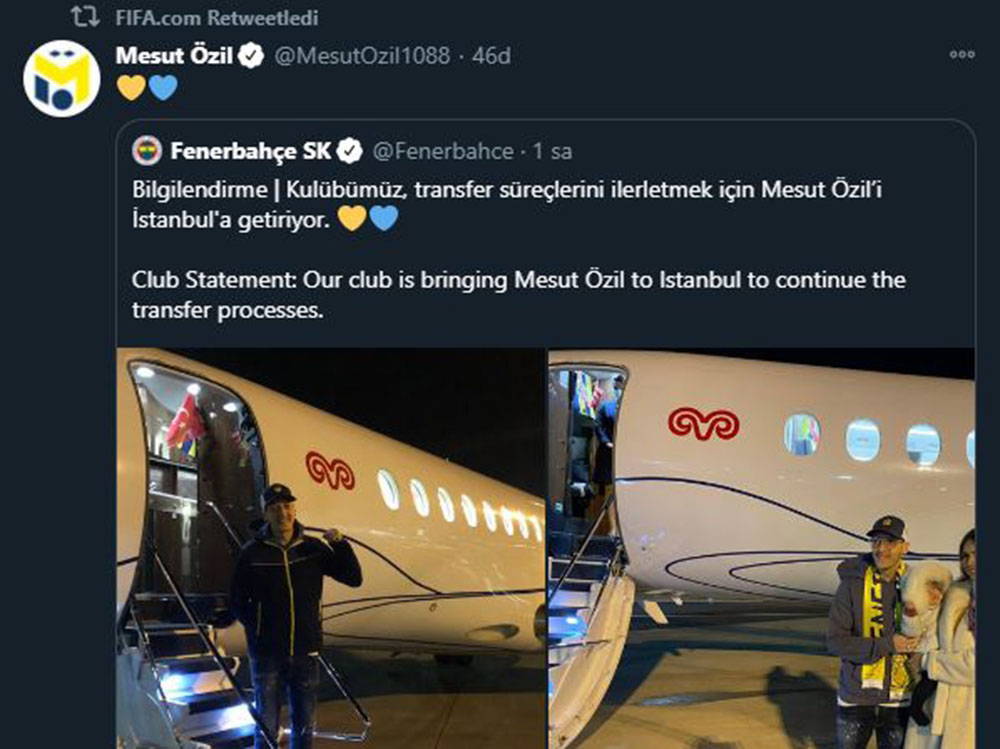
Task: Click yellow heart emoji after 'getiriyor.'
Action: pyautogui.click(x=352, y=218)
